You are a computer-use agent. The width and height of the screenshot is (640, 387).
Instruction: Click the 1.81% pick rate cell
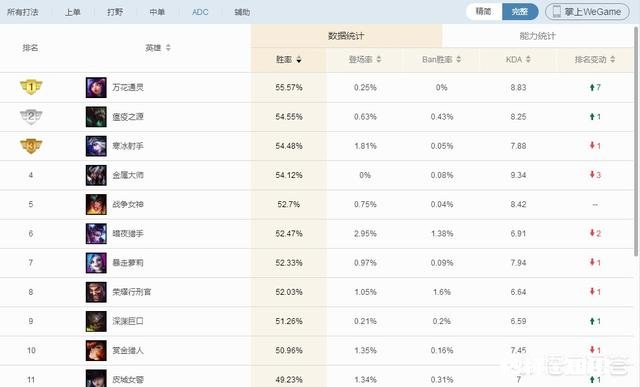[x=365, y=146]
